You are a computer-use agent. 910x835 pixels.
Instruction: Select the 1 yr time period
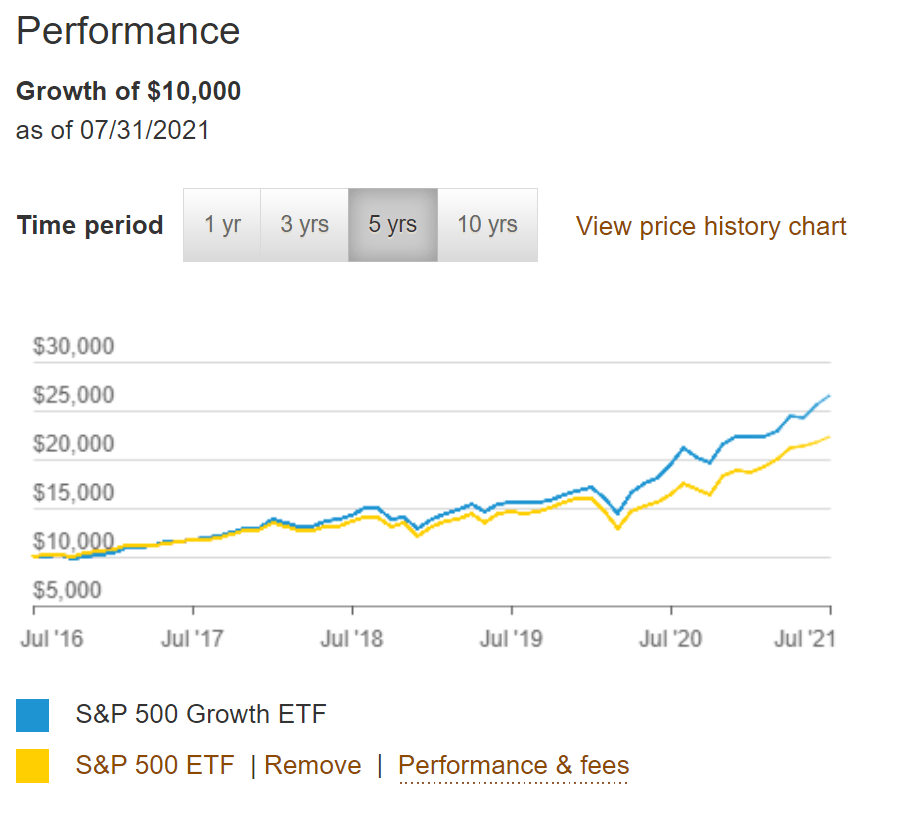(x=221, y=225)
